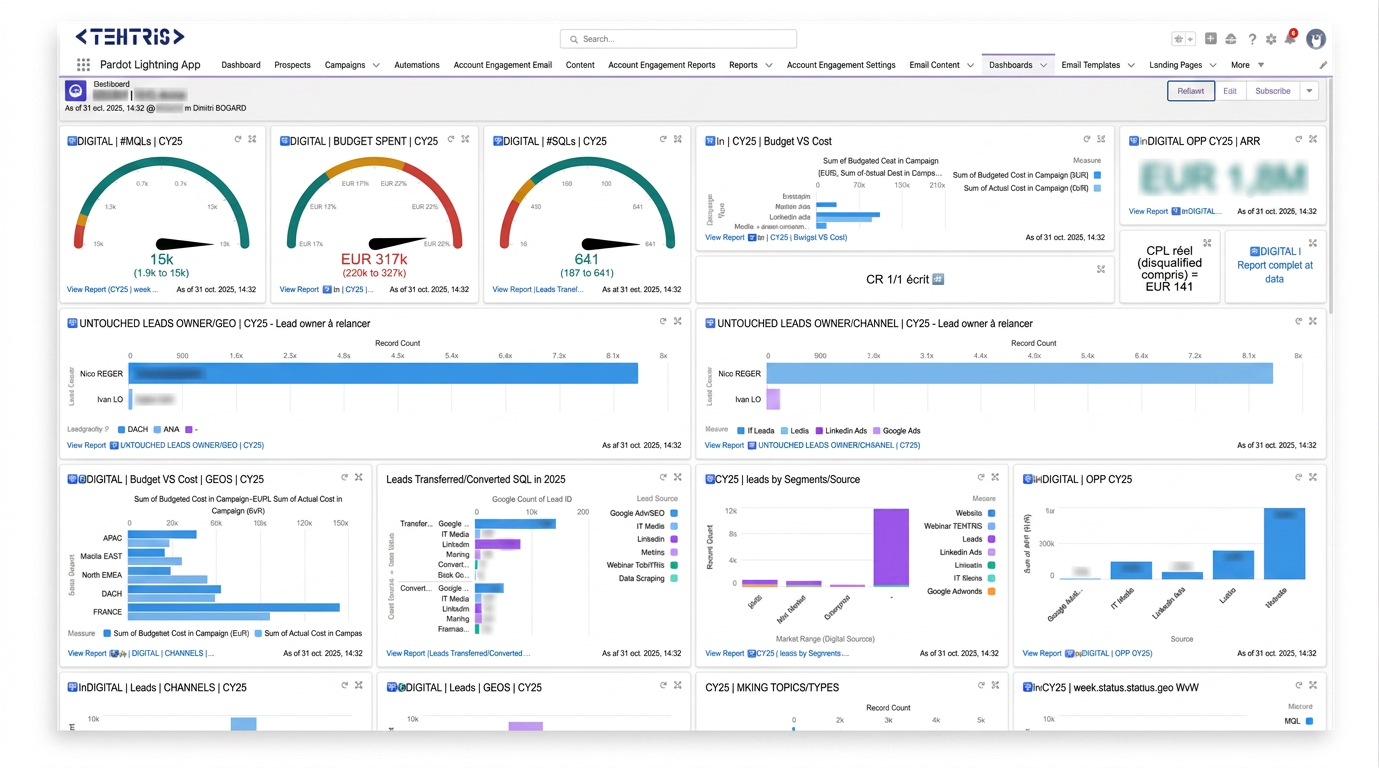
Task: Click the Edit dashboard button
Action: [1230, 91]
